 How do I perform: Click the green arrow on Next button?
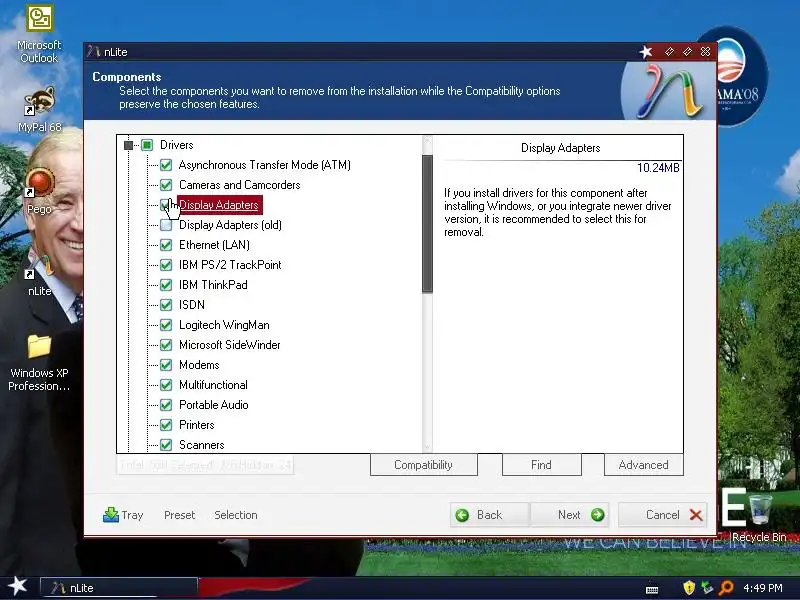(x=597, y=515)
